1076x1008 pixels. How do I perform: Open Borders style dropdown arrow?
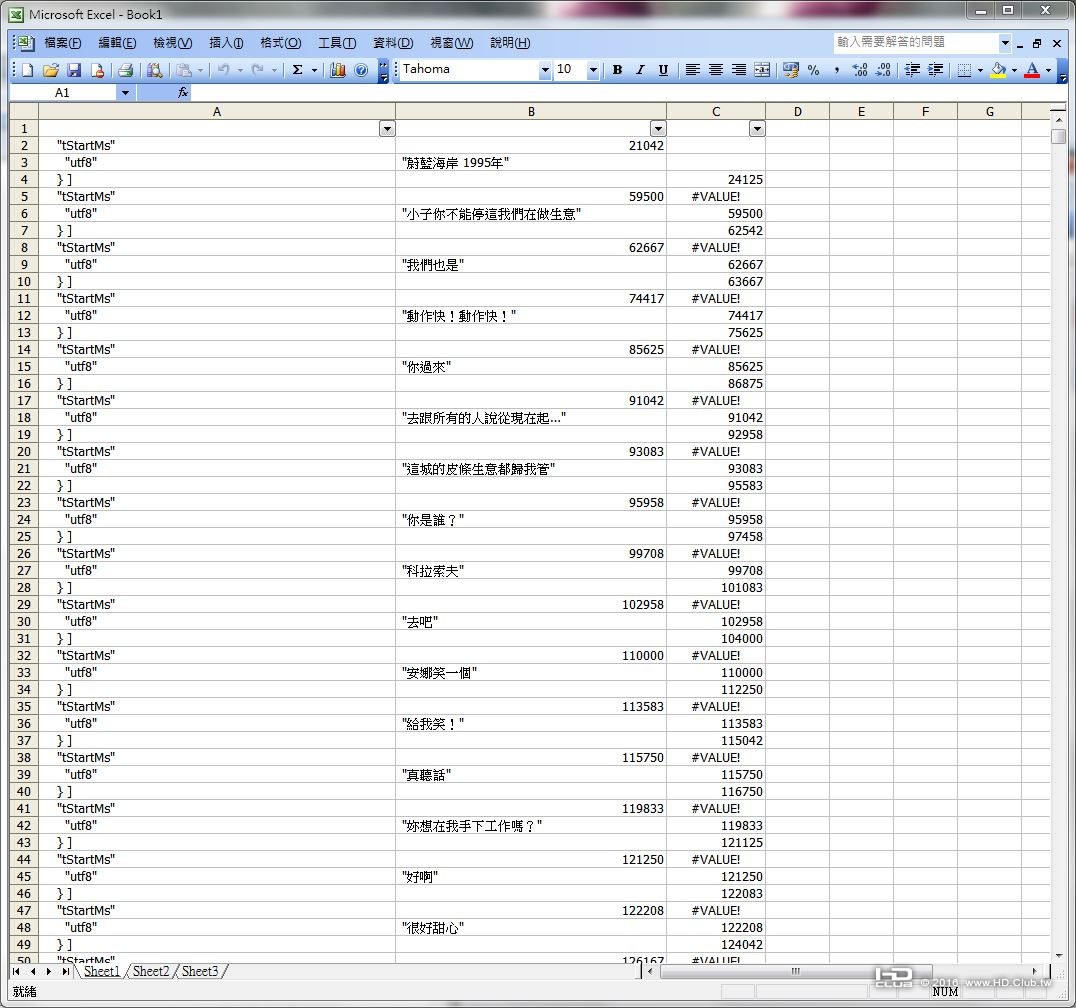980,70
